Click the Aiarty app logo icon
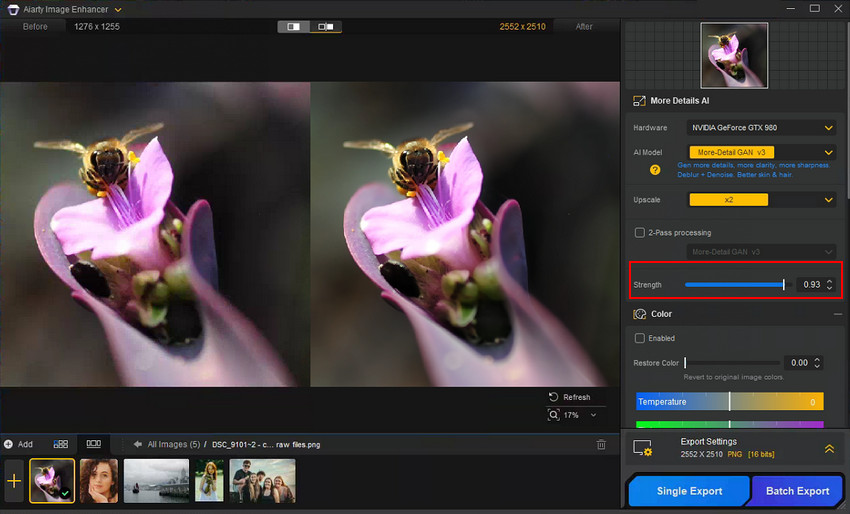 (13, 9)
